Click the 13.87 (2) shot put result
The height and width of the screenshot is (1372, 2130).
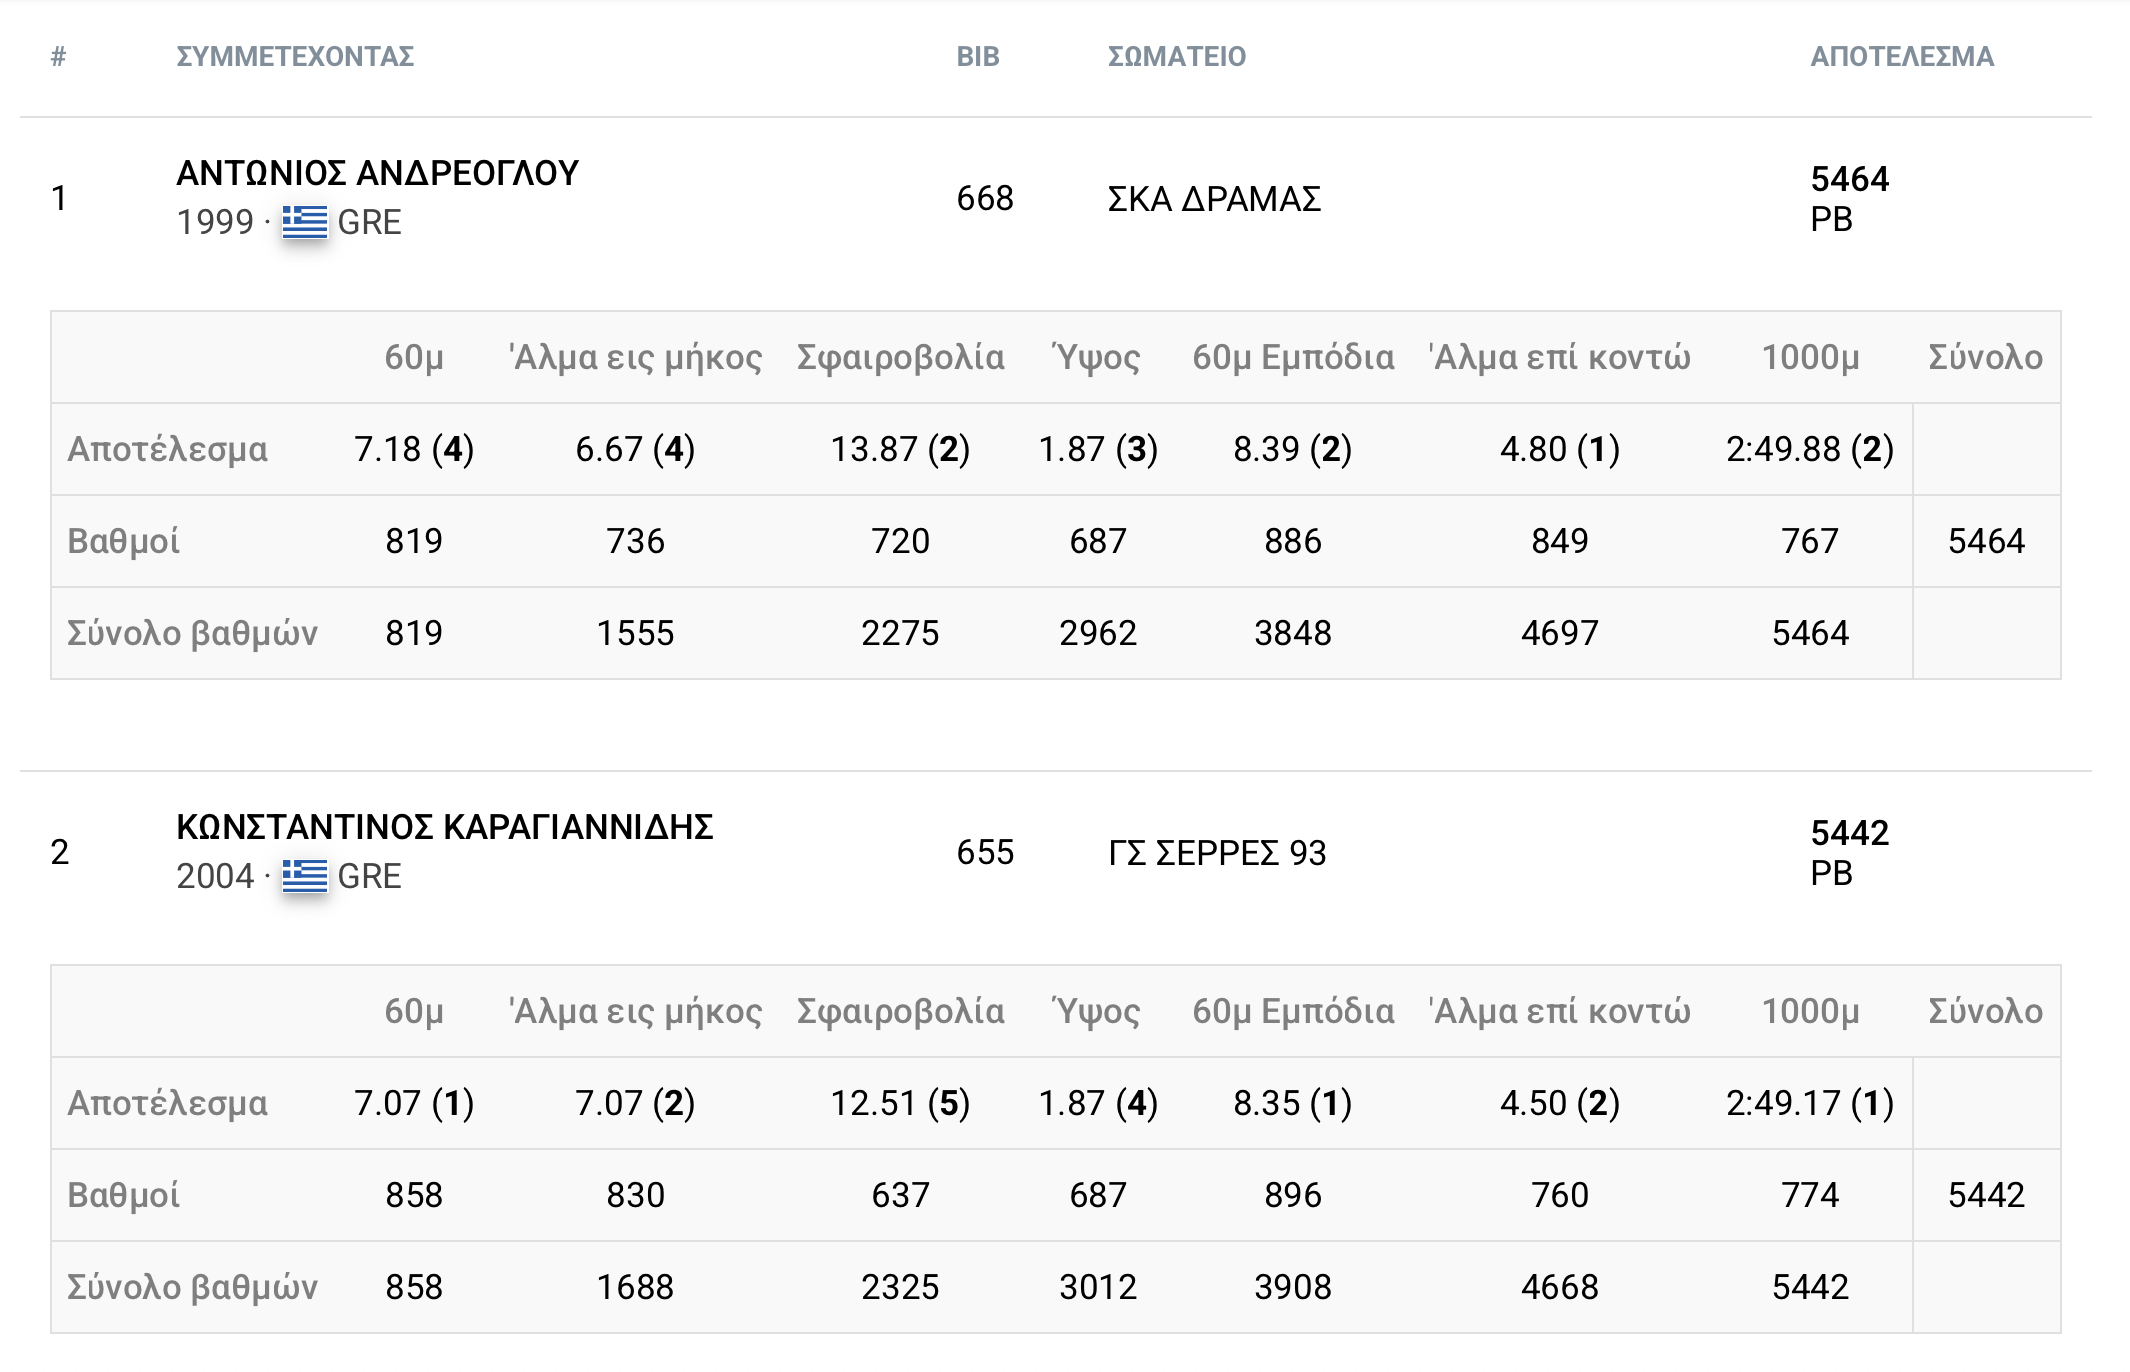click(x=900, y=450)
